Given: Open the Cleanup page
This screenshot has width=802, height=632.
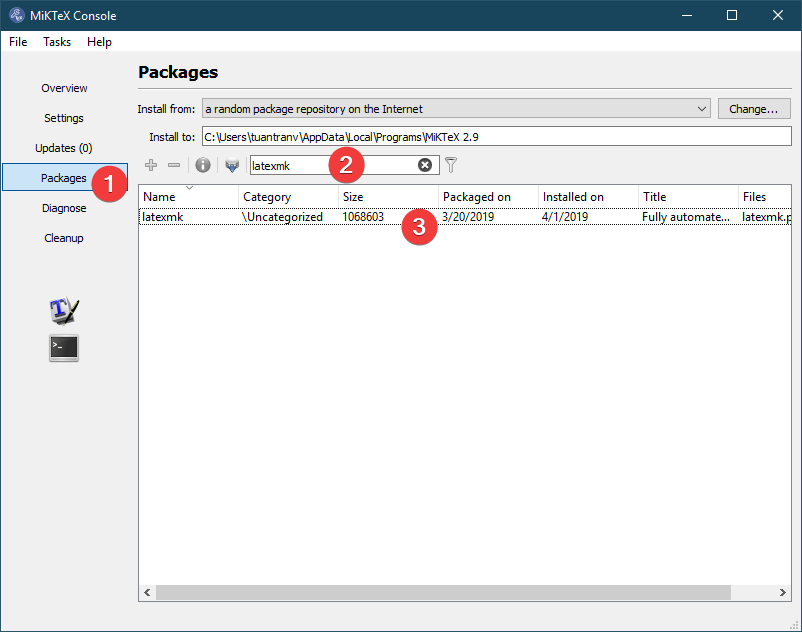Looking at the screenshot, I should click(x=64, y=238).
